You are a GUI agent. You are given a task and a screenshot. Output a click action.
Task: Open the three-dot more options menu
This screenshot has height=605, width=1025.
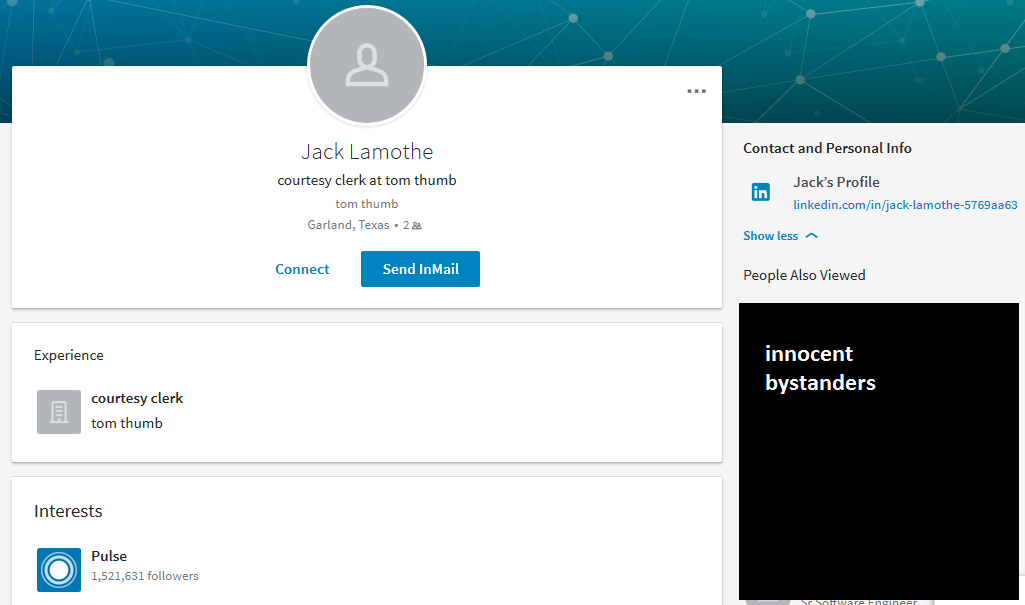[x=696, y=91]
